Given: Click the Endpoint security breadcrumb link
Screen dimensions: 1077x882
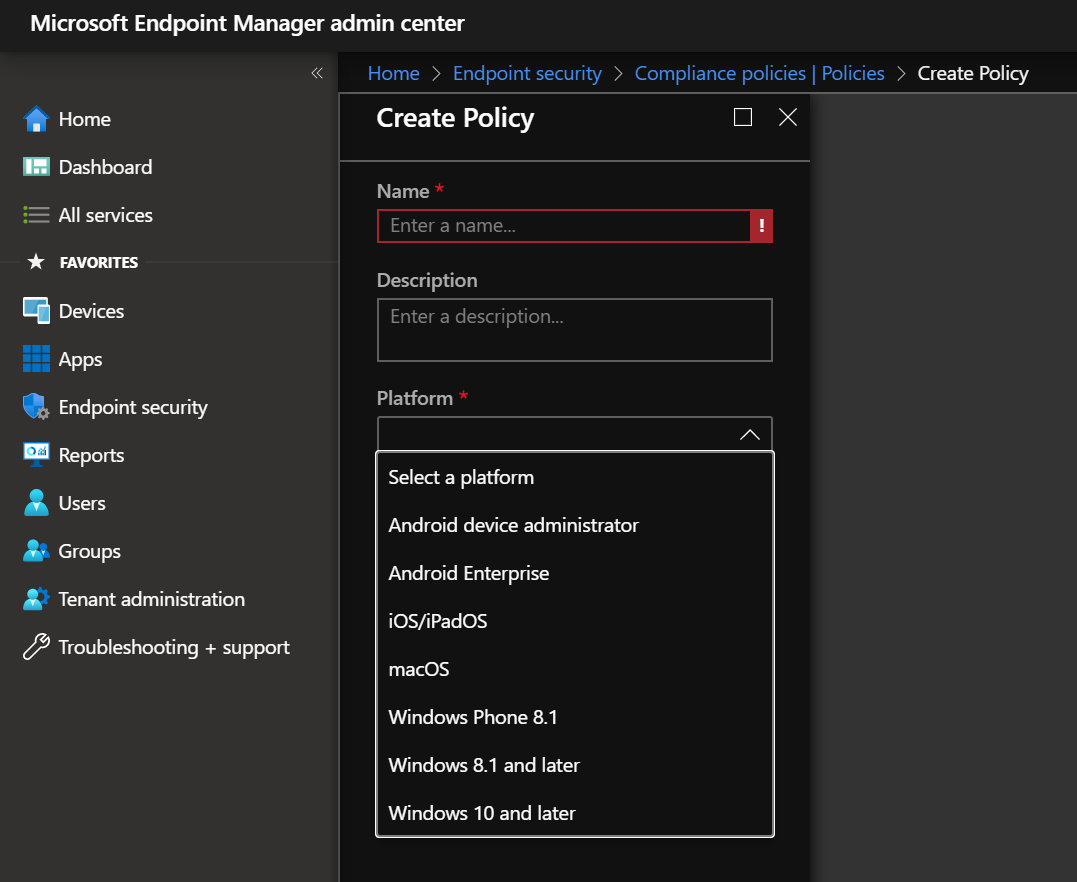Looking at the screenshot, I should coord(527,73).
